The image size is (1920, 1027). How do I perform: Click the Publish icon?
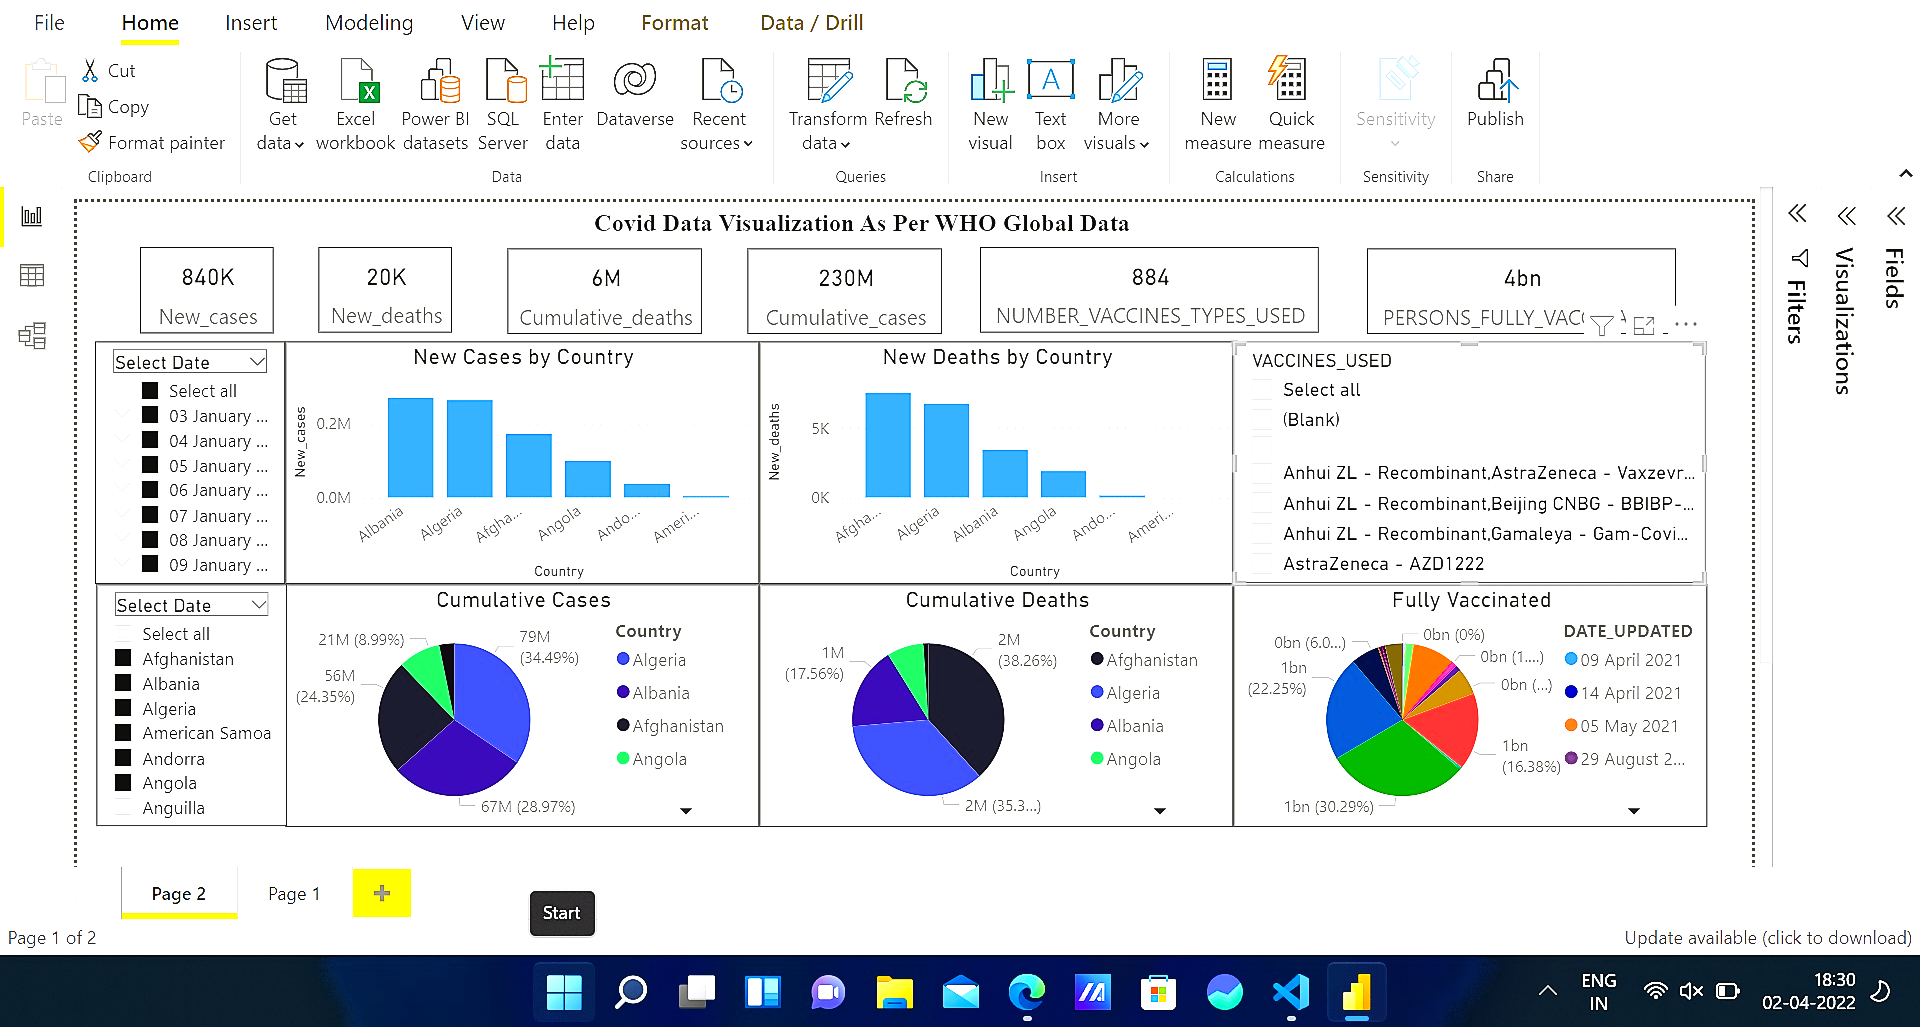(1495, 82)
